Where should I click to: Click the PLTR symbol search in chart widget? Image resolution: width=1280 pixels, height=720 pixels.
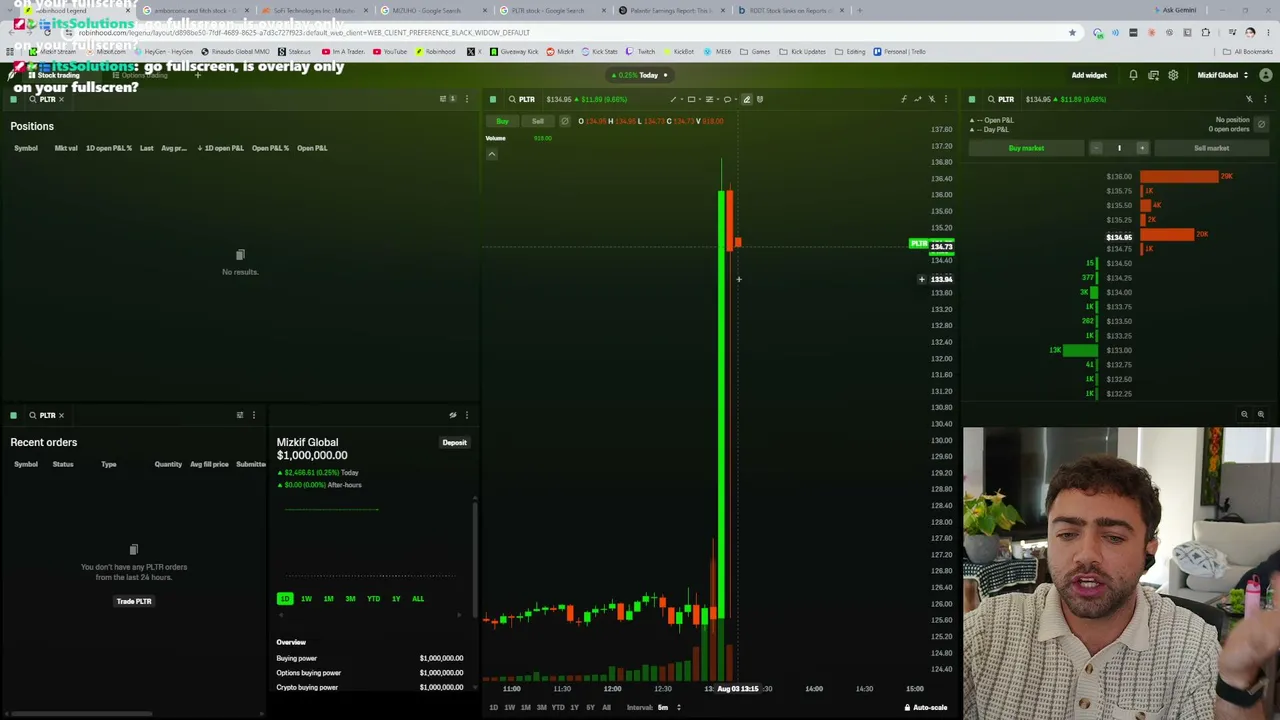(x=521, y=99)
